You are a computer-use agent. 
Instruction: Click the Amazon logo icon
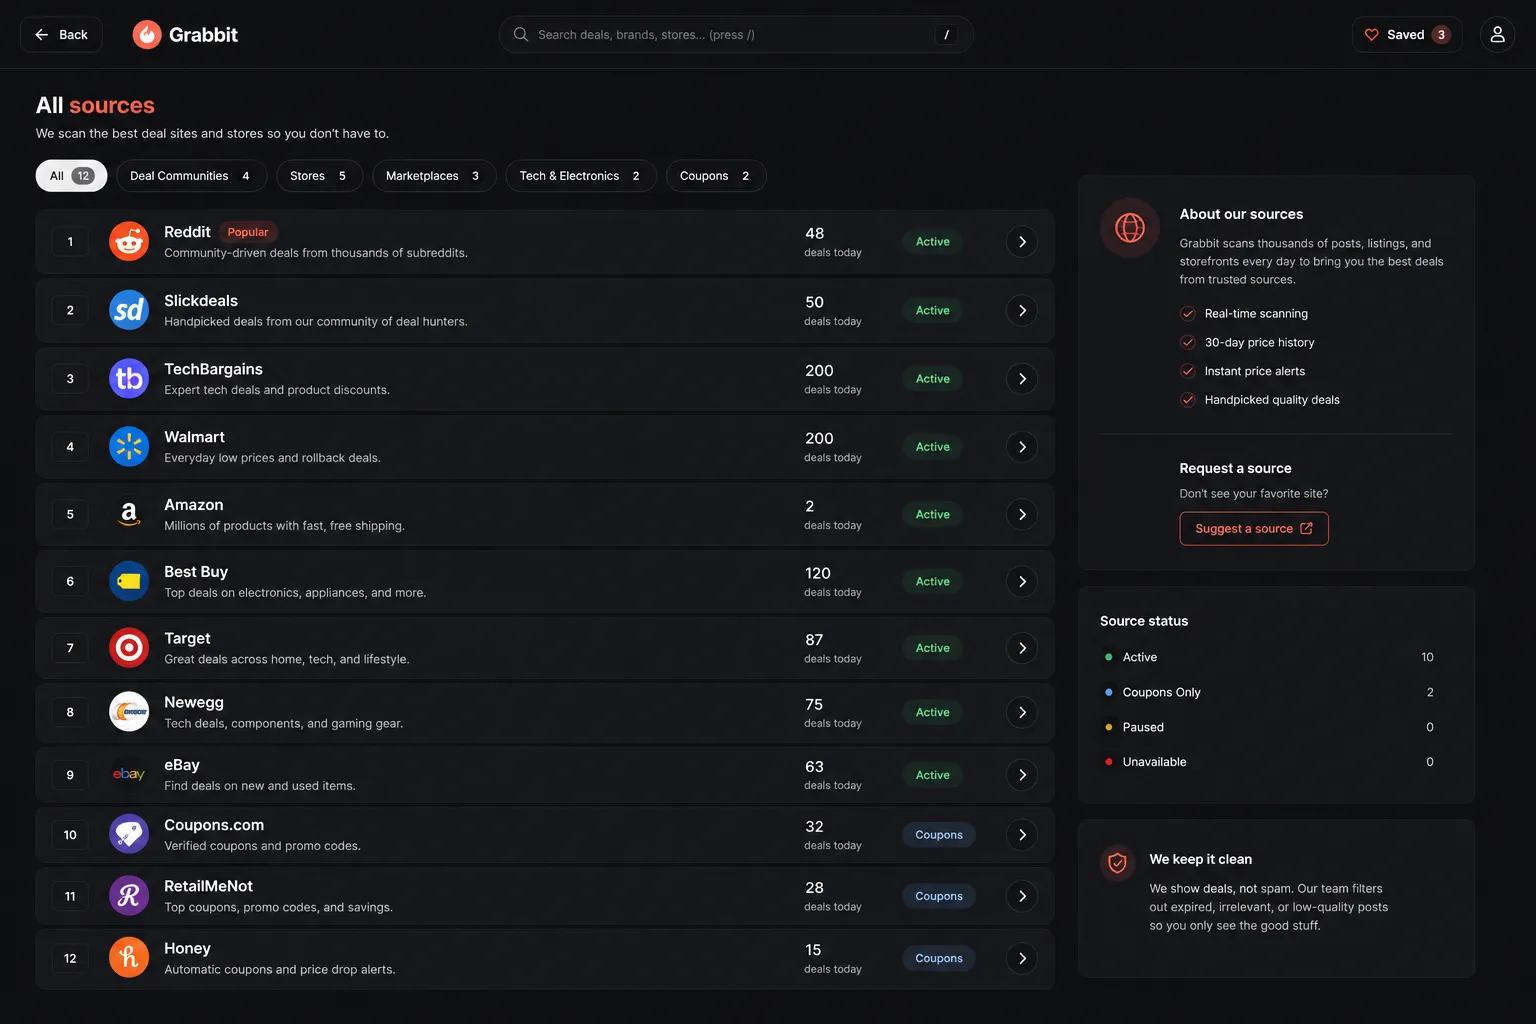pos(129,514)
